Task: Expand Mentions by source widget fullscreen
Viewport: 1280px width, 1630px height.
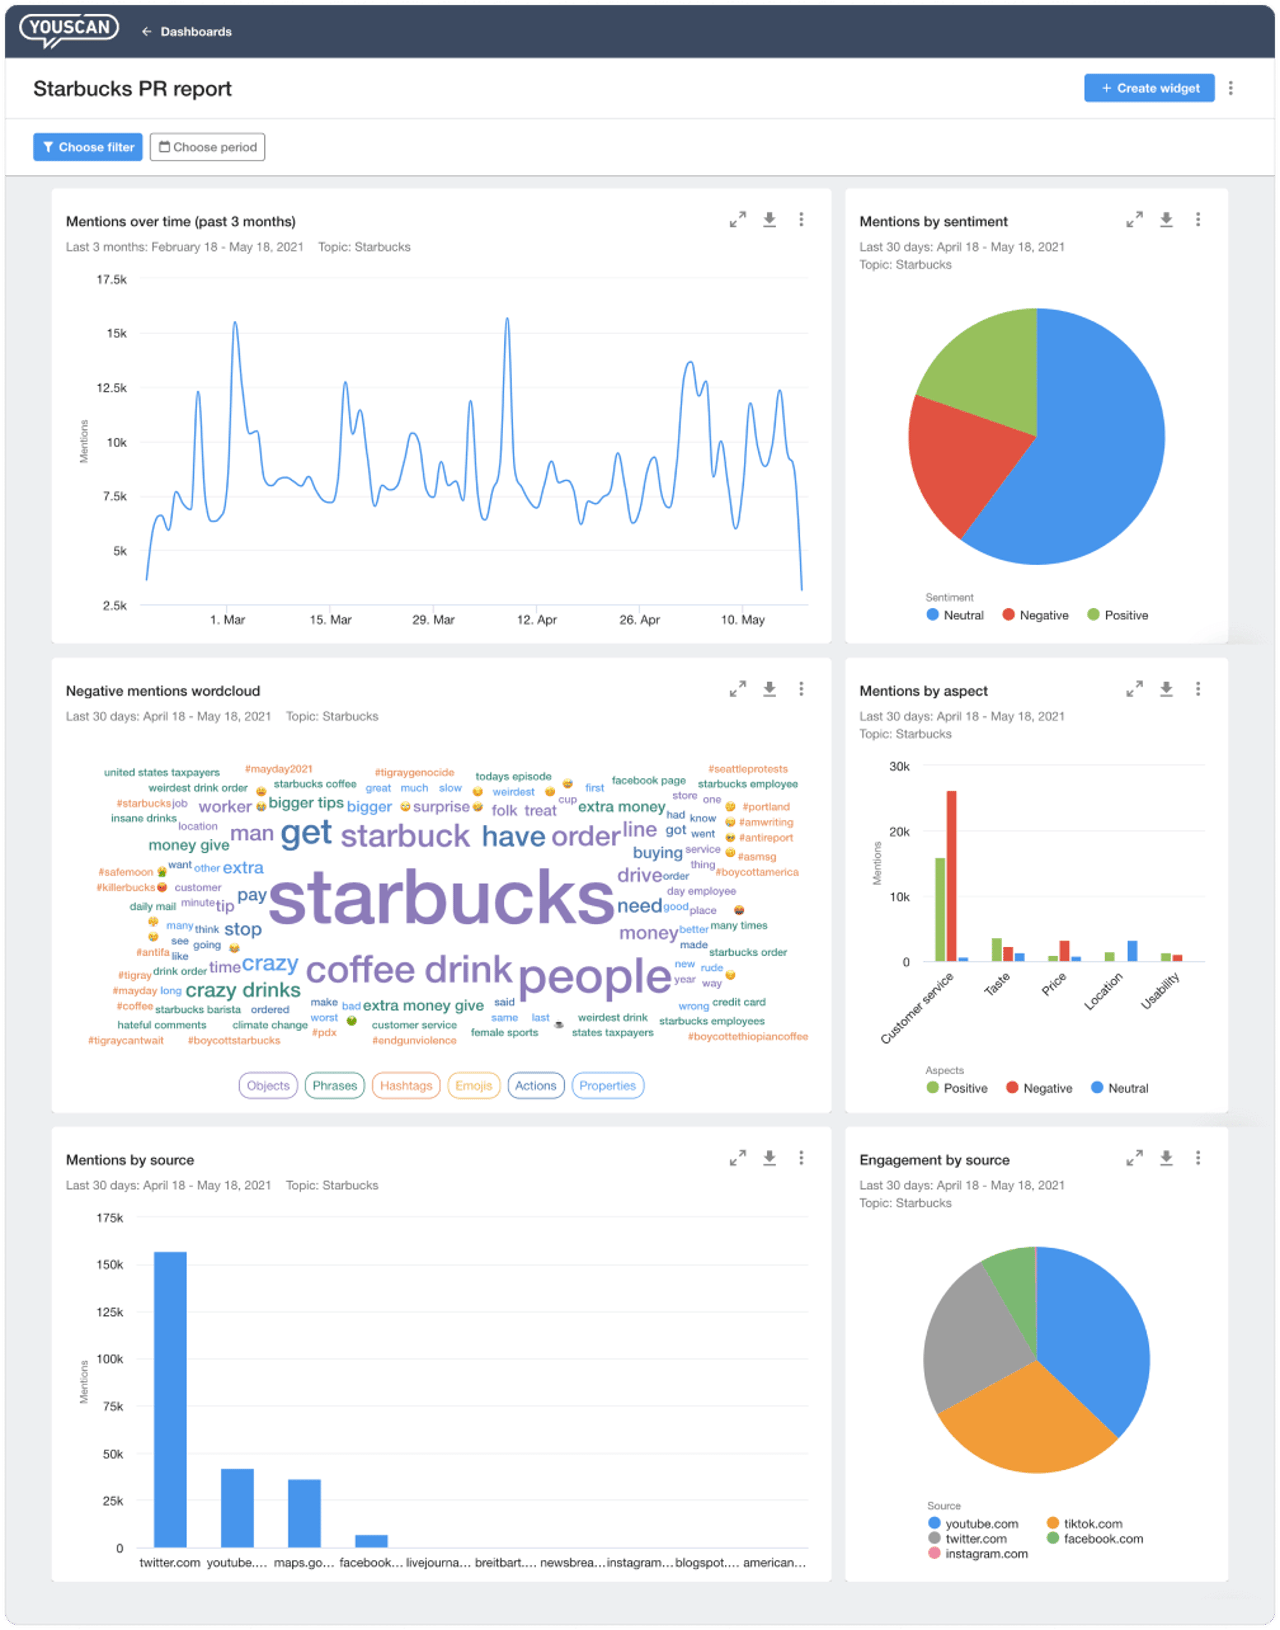Action: tap(738, 1158)
